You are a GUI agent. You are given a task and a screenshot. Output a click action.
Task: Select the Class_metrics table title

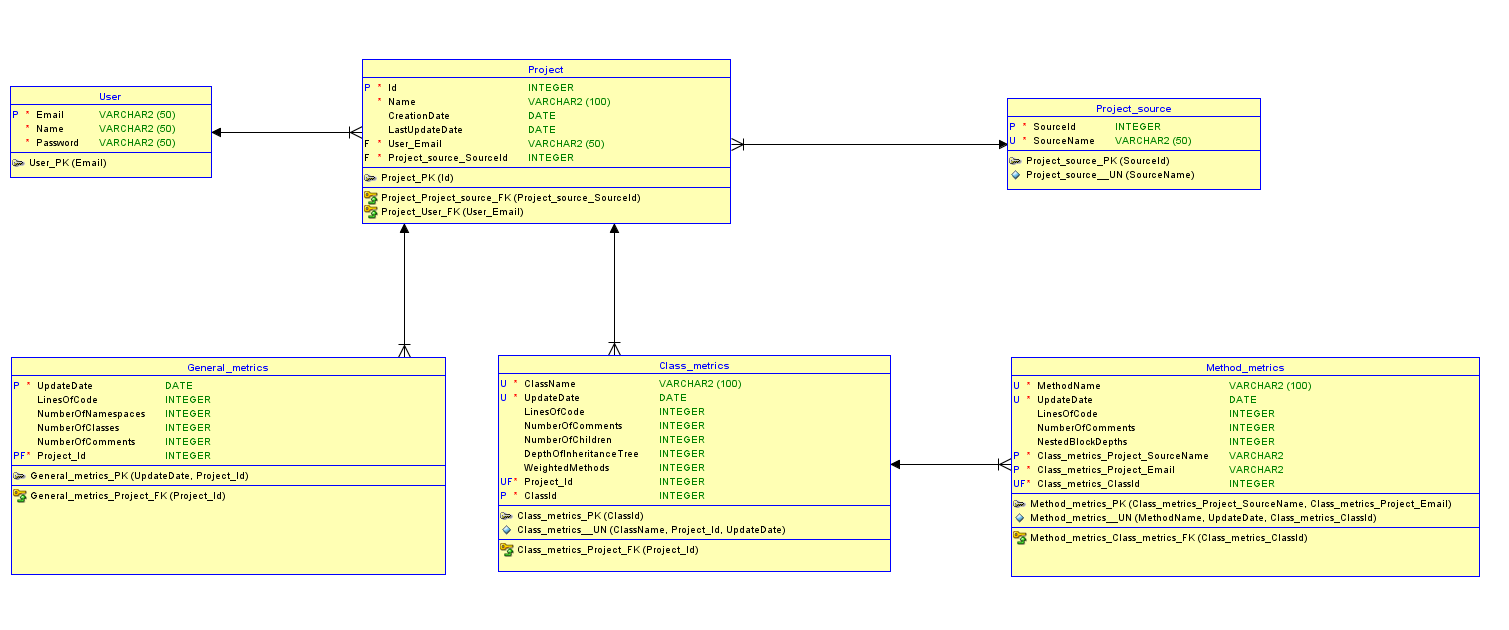tap(694, 365)
